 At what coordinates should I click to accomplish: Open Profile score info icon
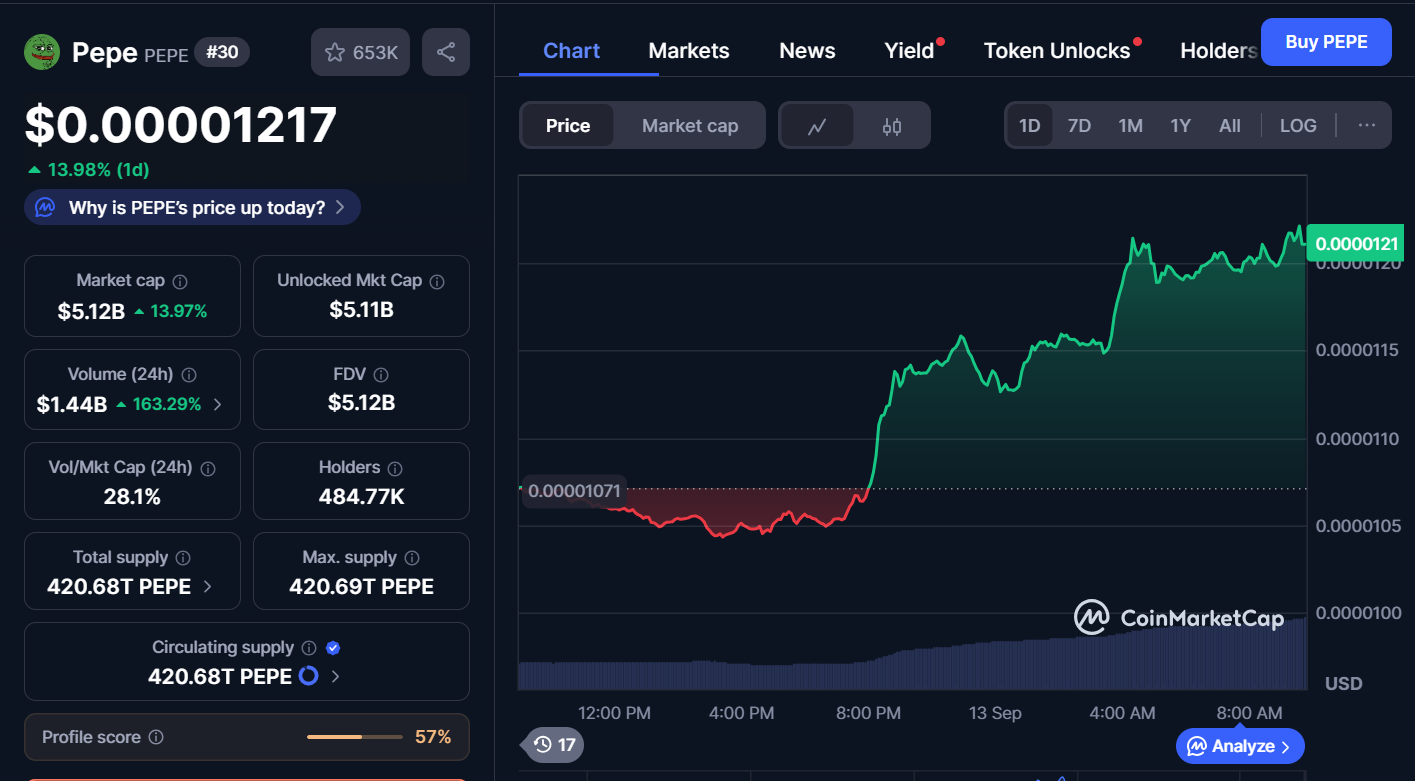coord(156,737)
